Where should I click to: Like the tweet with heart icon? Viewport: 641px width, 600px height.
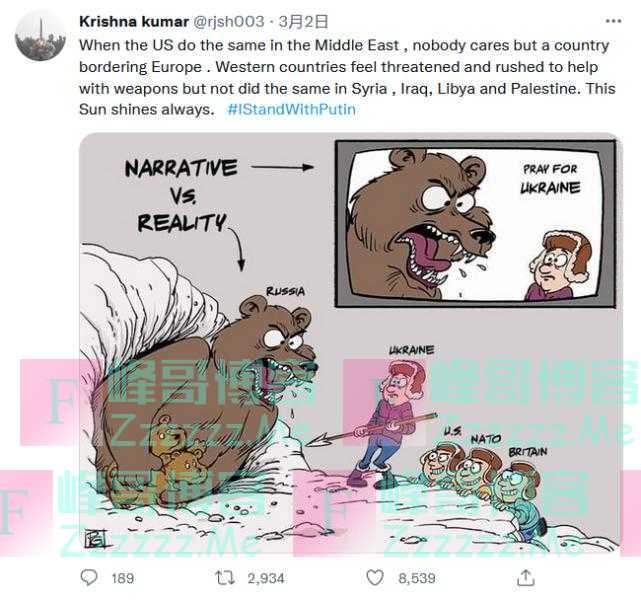[x=374, y=578]
